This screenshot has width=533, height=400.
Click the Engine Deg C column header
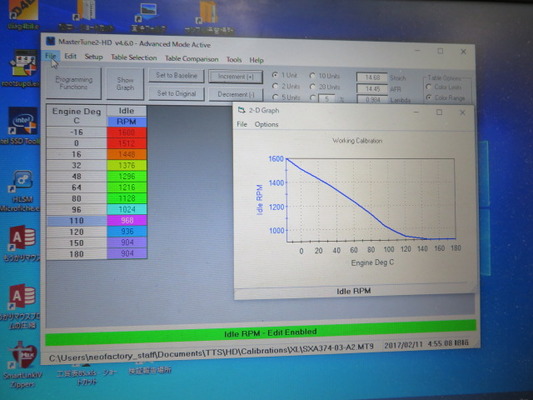[x=76, y=116]
